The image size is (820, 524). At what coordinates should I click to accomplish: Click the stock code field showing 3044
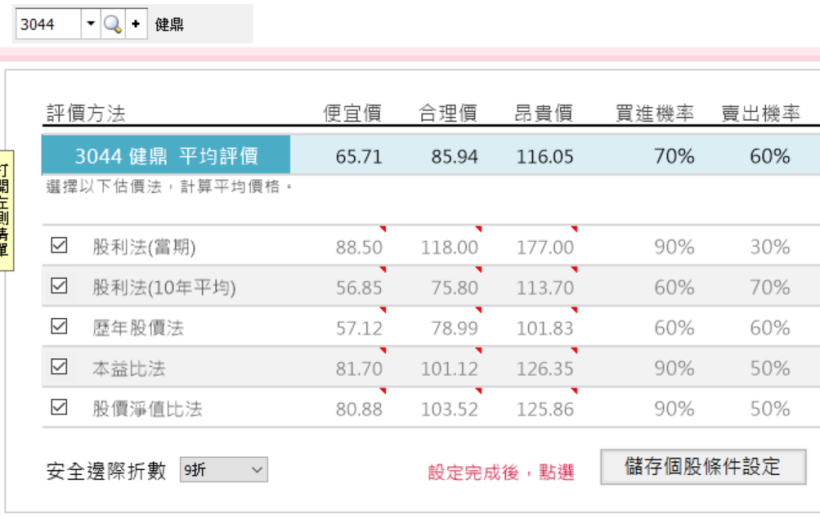point(48,24)
